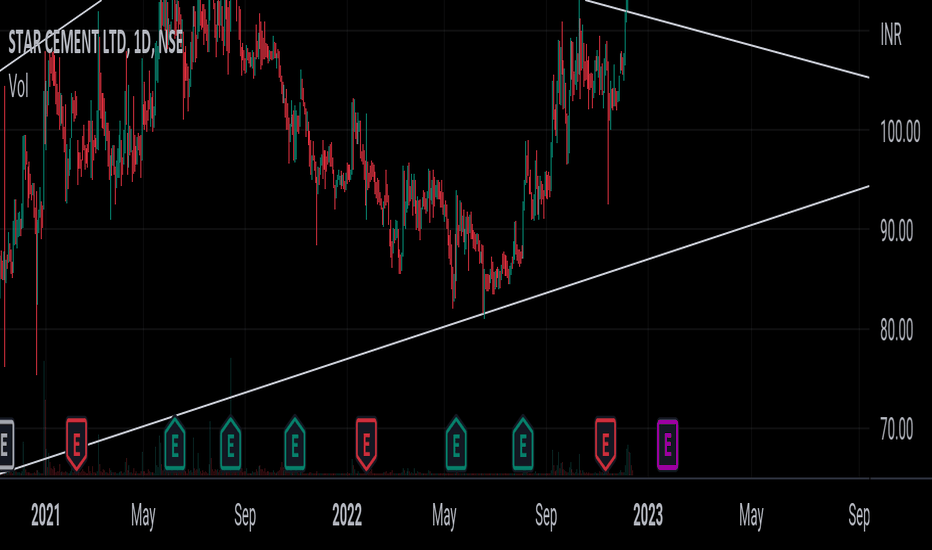
Task: Click the 80.00 price axis label
Action: tap(896, 329)
